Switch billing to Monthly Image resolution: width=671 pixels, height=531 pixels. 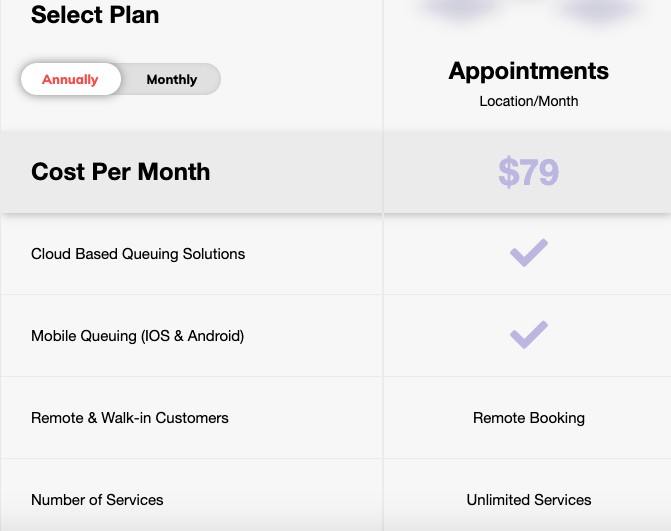(172, 79)
